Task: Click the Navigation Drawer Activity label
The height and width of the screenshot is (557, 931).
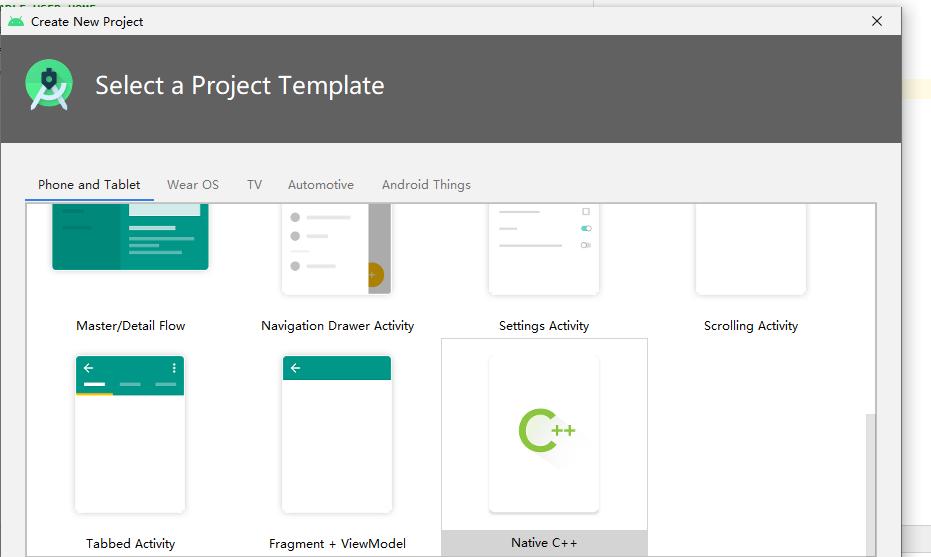Action: pos(337,325)
